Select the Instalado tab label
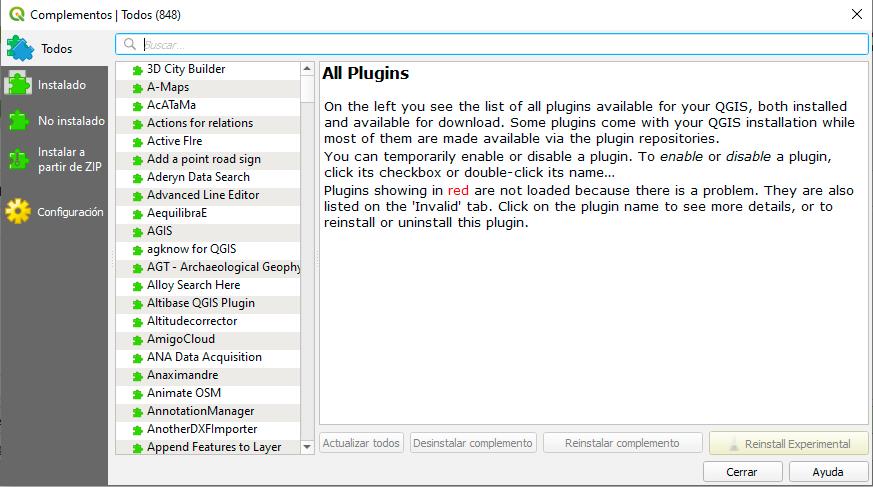The height and width of the screenshot is (487, 873). tap(62, 85)
